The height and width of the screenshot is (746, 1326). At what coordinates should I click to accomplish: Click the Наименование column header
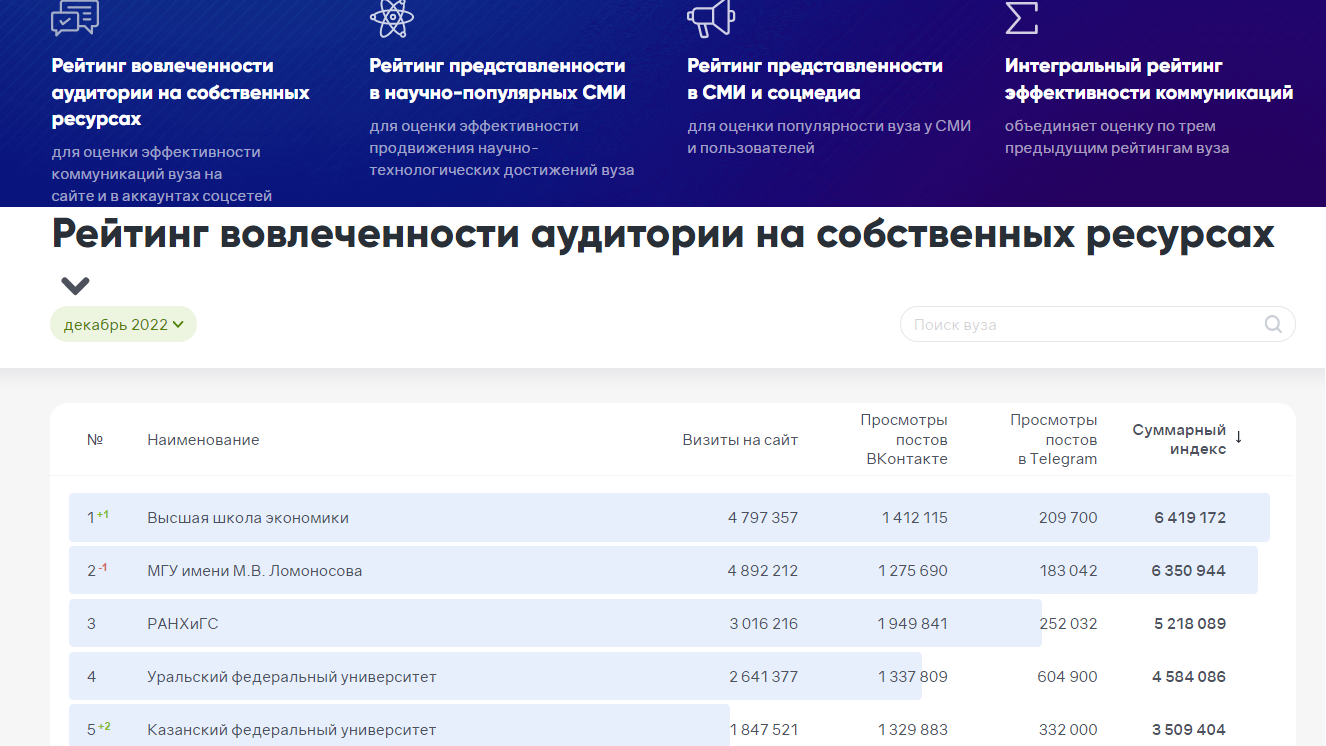[x=203, y=440]
